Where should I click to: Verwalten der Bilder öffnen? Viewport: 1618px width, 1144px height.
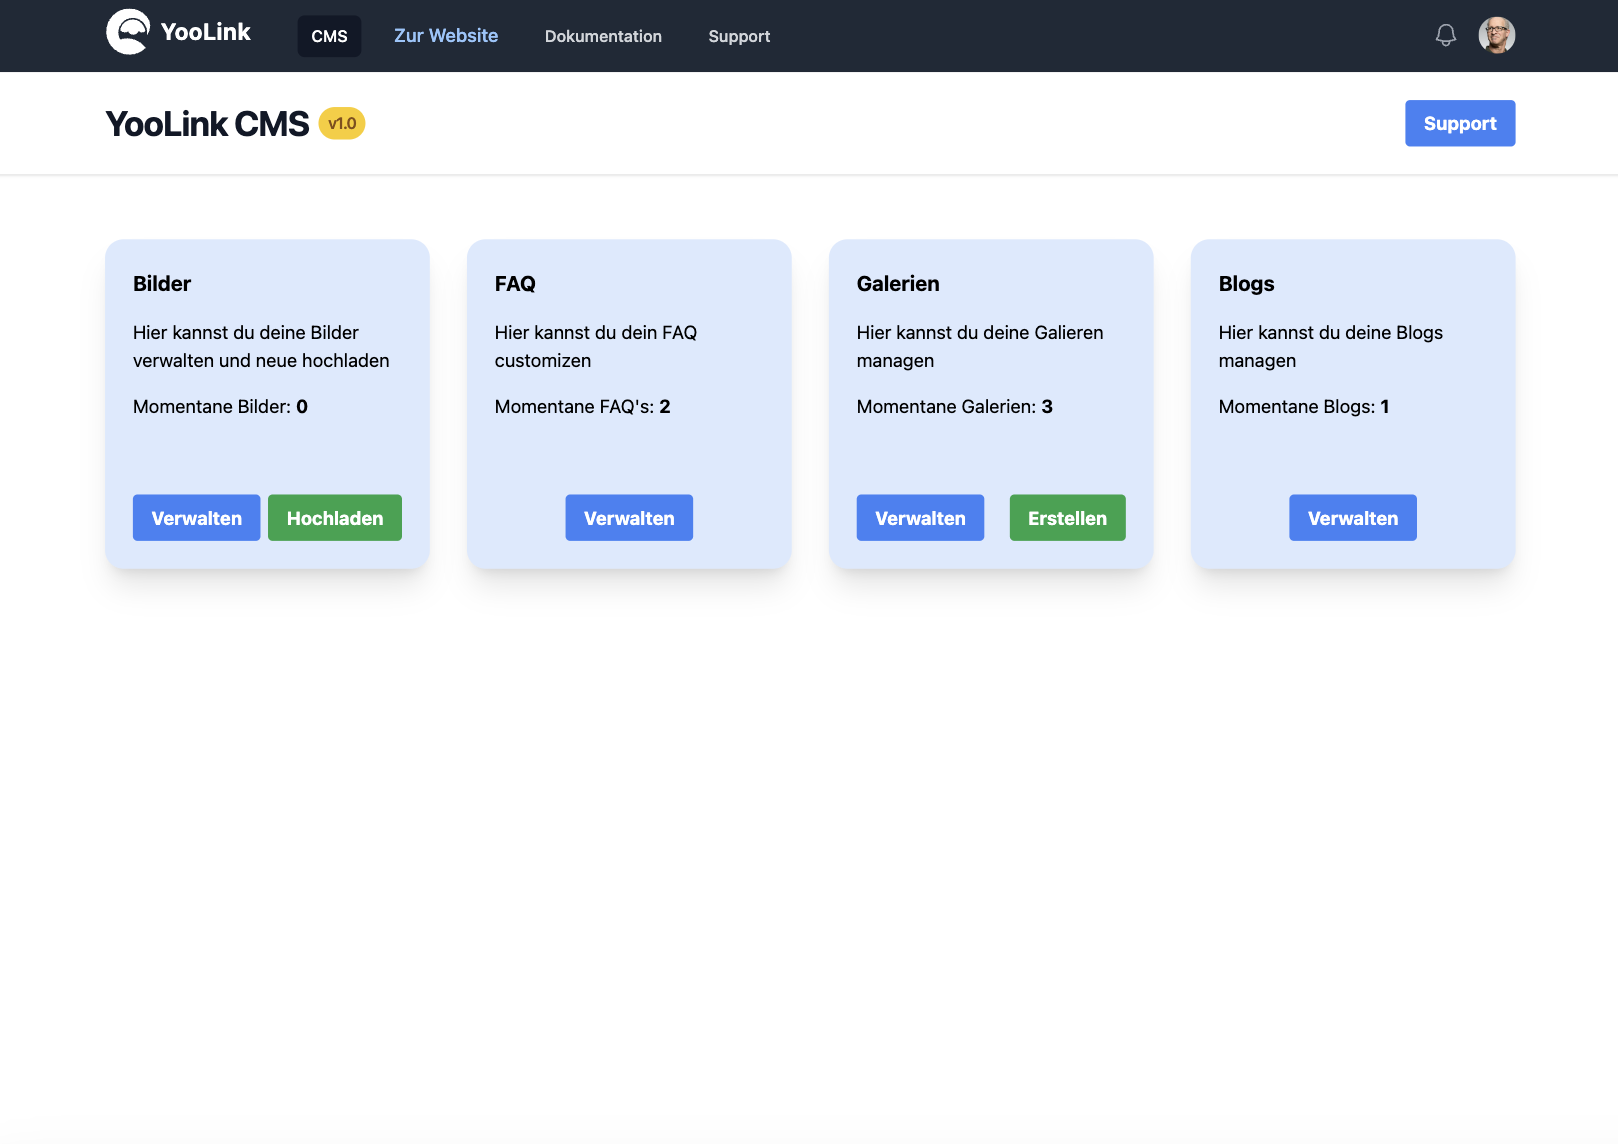pyautogui.click(x=196, y=518)
